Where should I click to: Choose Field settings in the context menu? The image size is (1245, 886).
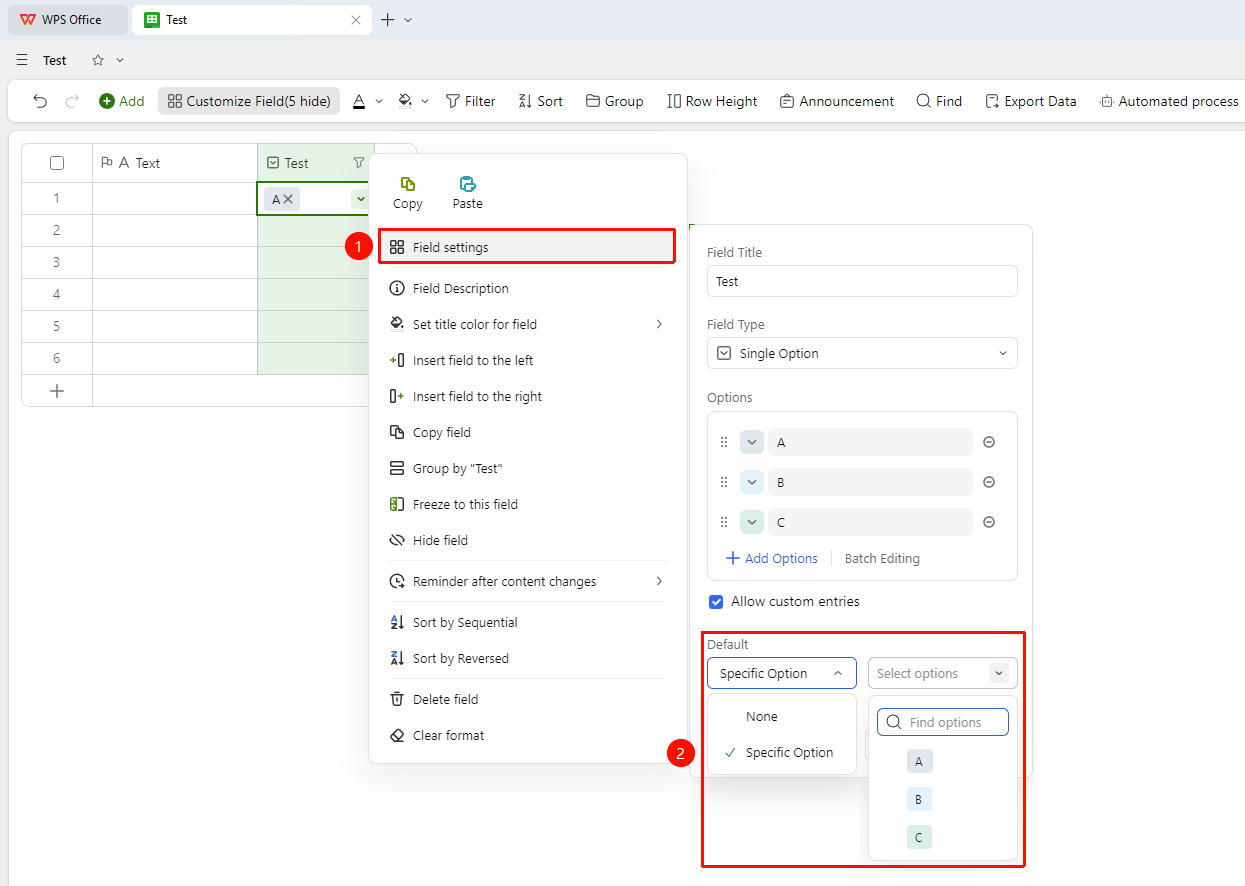pyautogui.click(x=527, y=247)
